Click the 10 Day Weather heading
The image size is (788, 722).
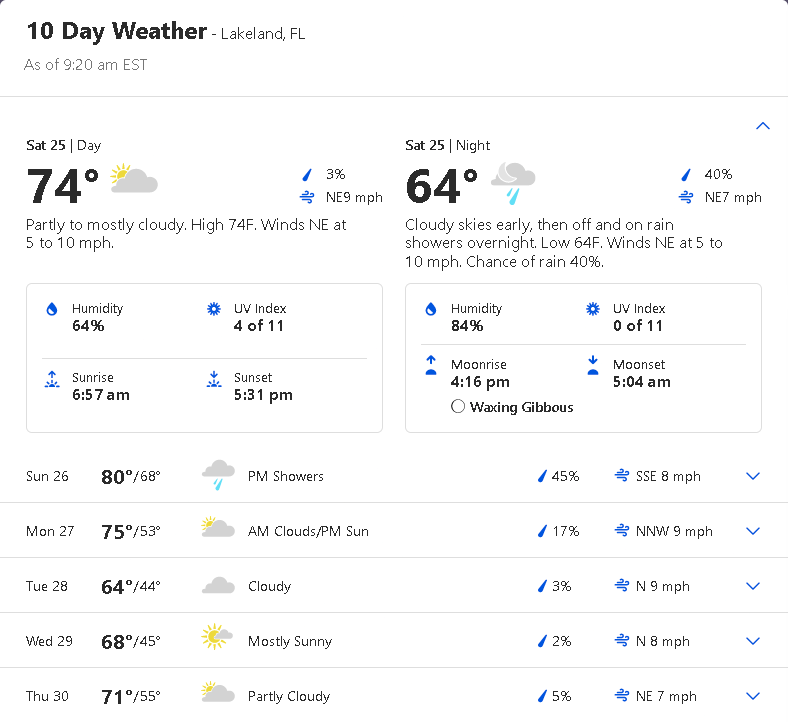[116, 32]
